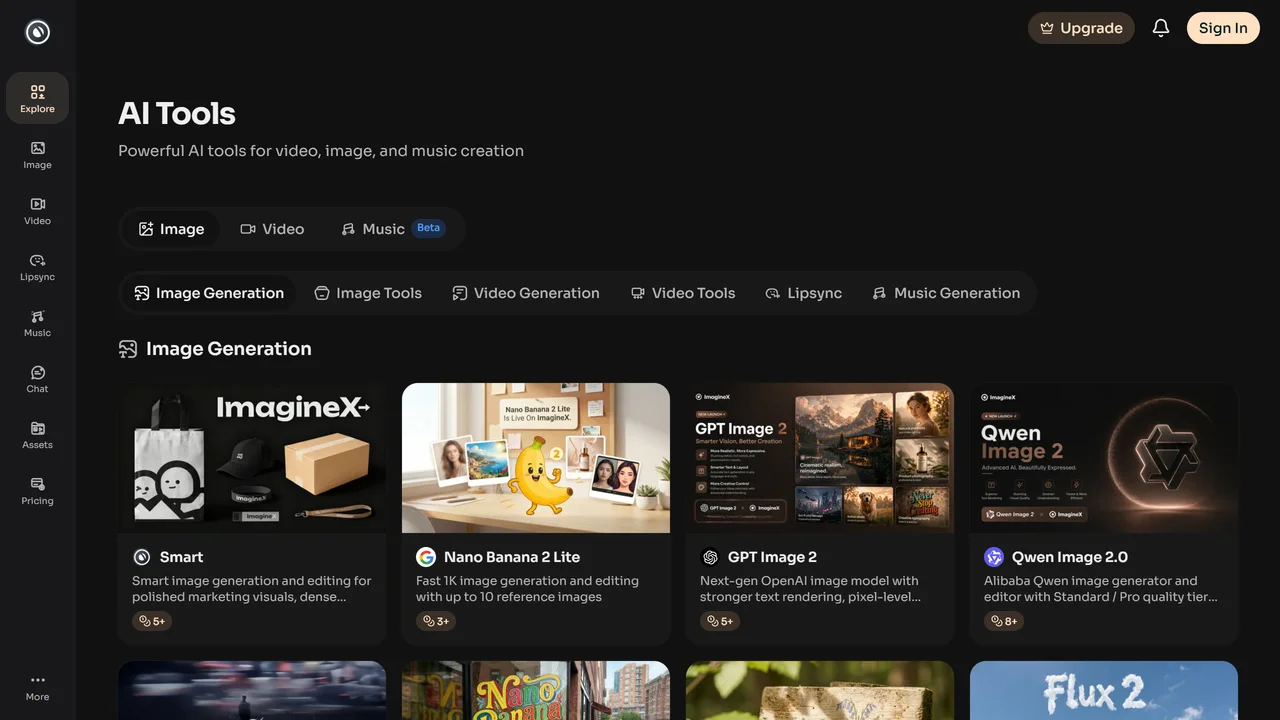
Task: Select the Lipsync filter
Action: tap(803, 293)
